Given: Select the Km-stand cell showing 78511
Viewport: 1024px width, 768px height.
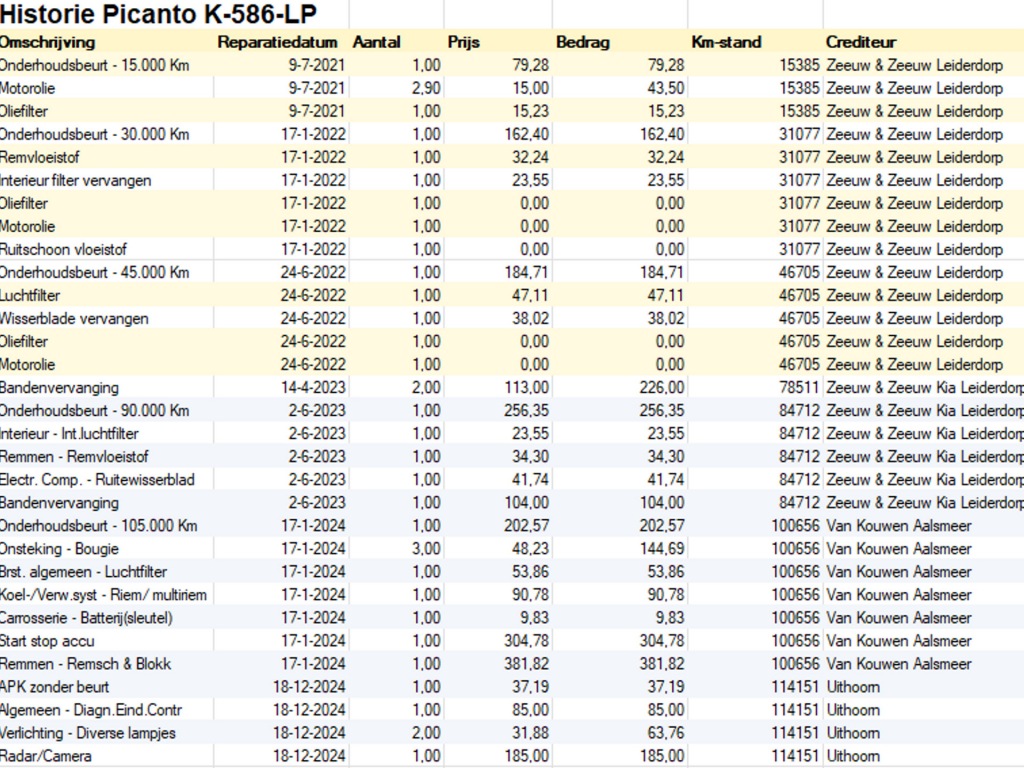Looking at the screenshot, I should pyautogui.click(x=799, y=388).
